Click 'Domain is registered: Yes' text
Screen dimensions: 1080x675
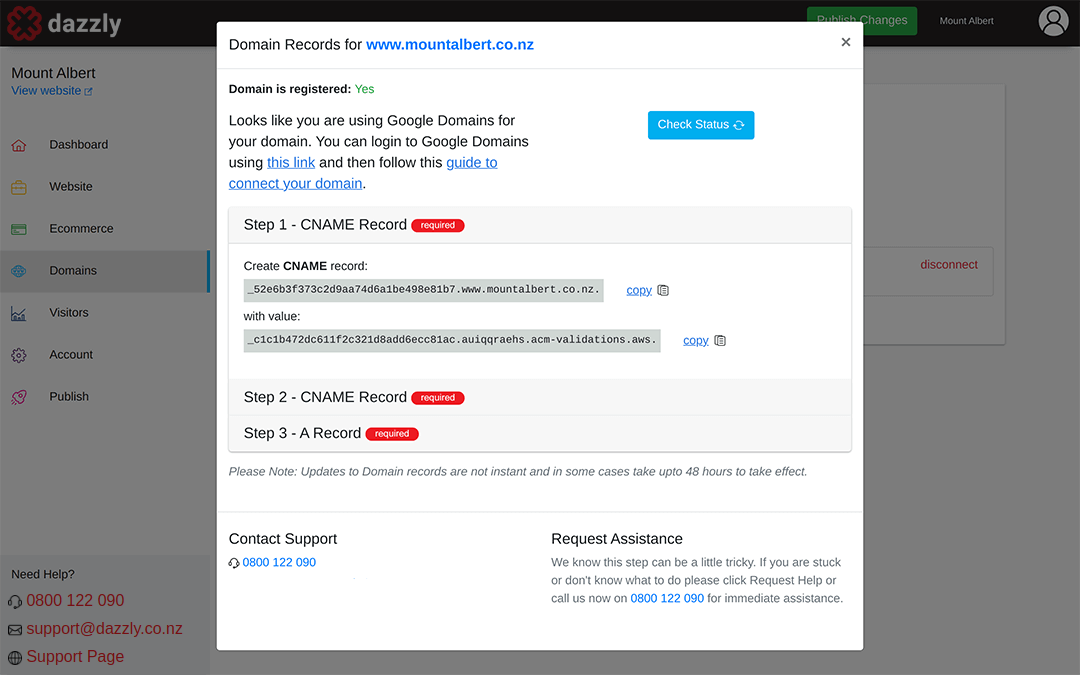(301, 90)
